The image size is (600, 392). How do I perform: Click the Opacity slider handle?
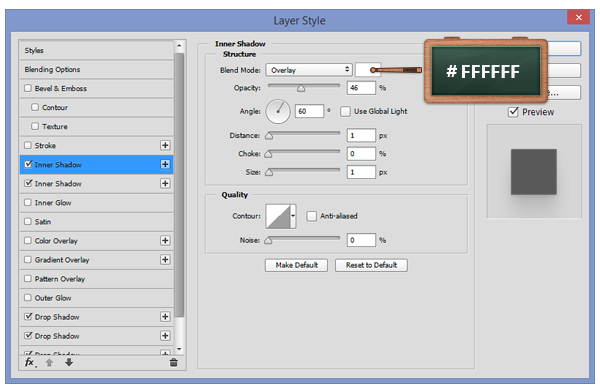click(301, 89)
